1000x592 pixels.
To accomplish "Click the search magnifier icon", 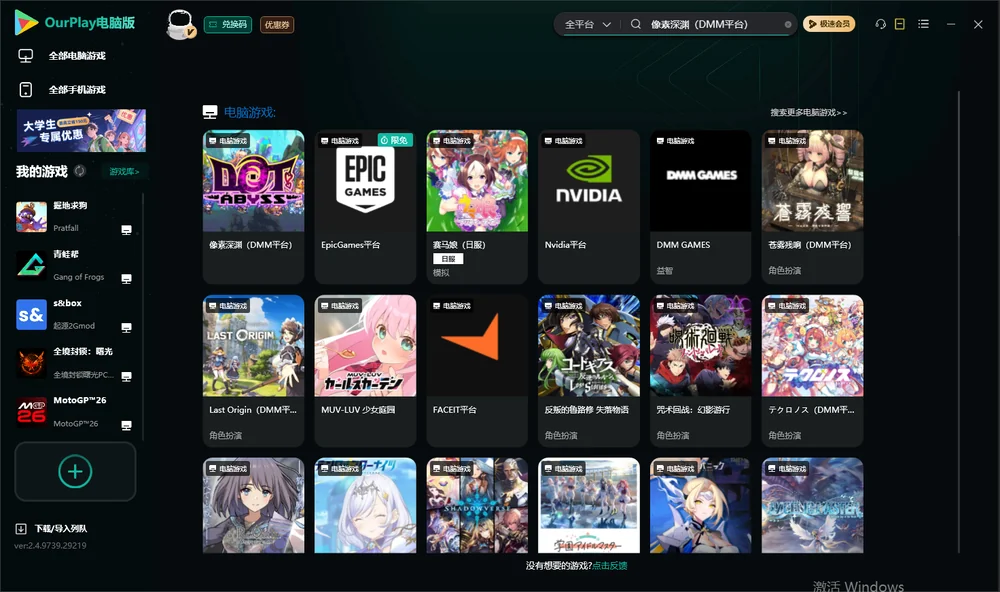I will click(x=636, y=24).
